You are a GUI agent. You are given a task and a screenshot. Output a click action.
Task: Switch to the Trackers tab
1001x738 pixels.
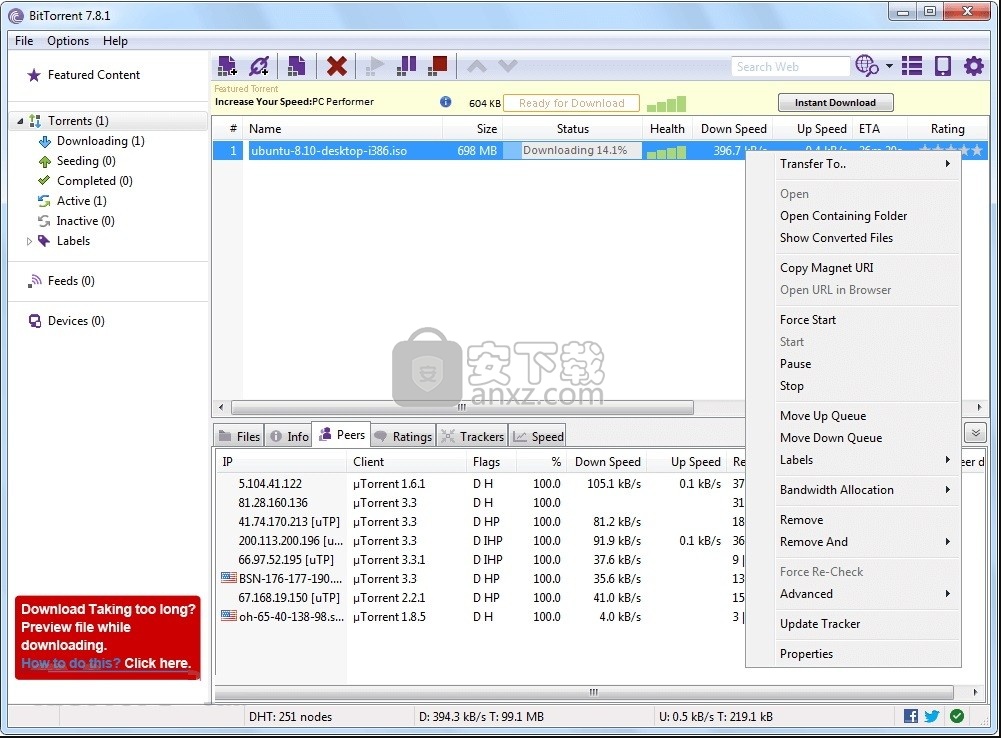pos(472,437)
